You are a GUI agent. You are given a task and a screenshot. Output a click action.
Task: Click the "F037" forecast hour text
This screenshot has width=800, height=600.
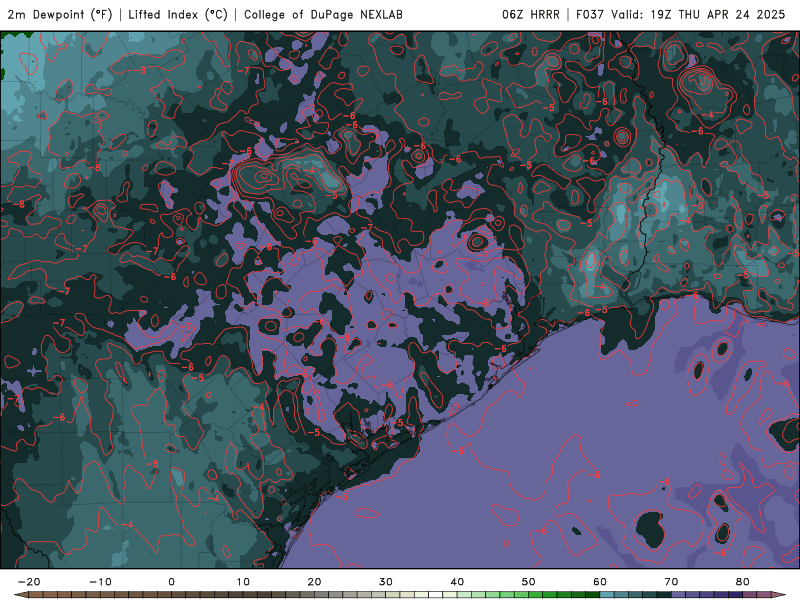[591, 14]
